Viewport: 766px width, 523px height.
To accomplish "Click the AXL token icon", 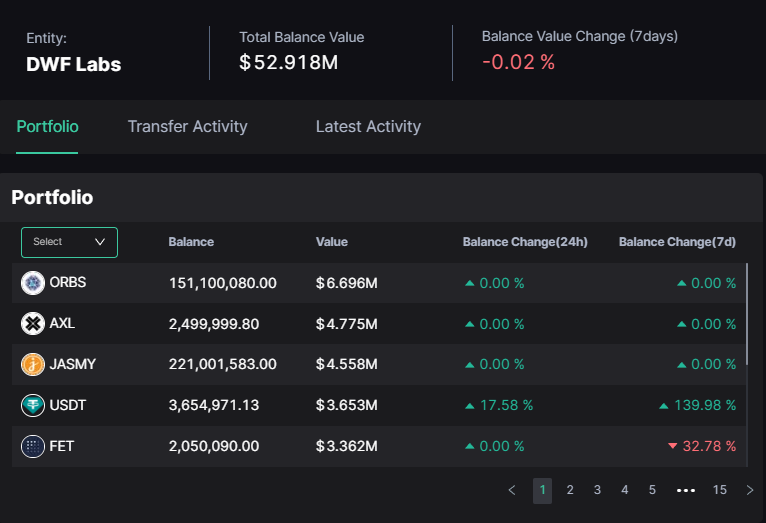I will [x=33, y=323].
